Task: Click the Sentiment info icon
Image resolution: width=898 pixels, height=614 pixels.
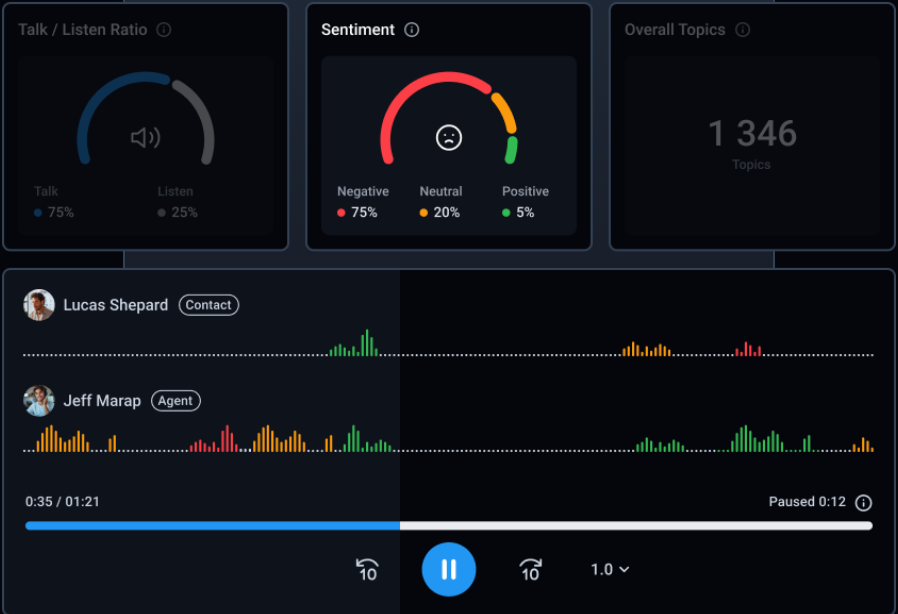Action: [410, 30]
